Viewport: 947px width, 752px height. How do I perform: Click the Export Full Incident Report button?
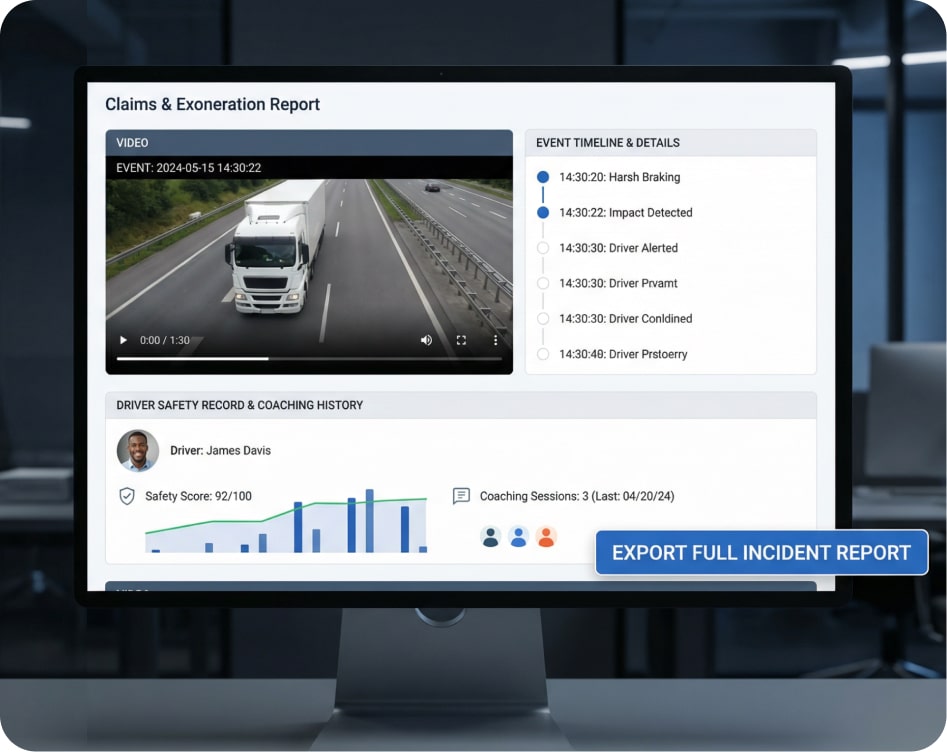point(761,553)
